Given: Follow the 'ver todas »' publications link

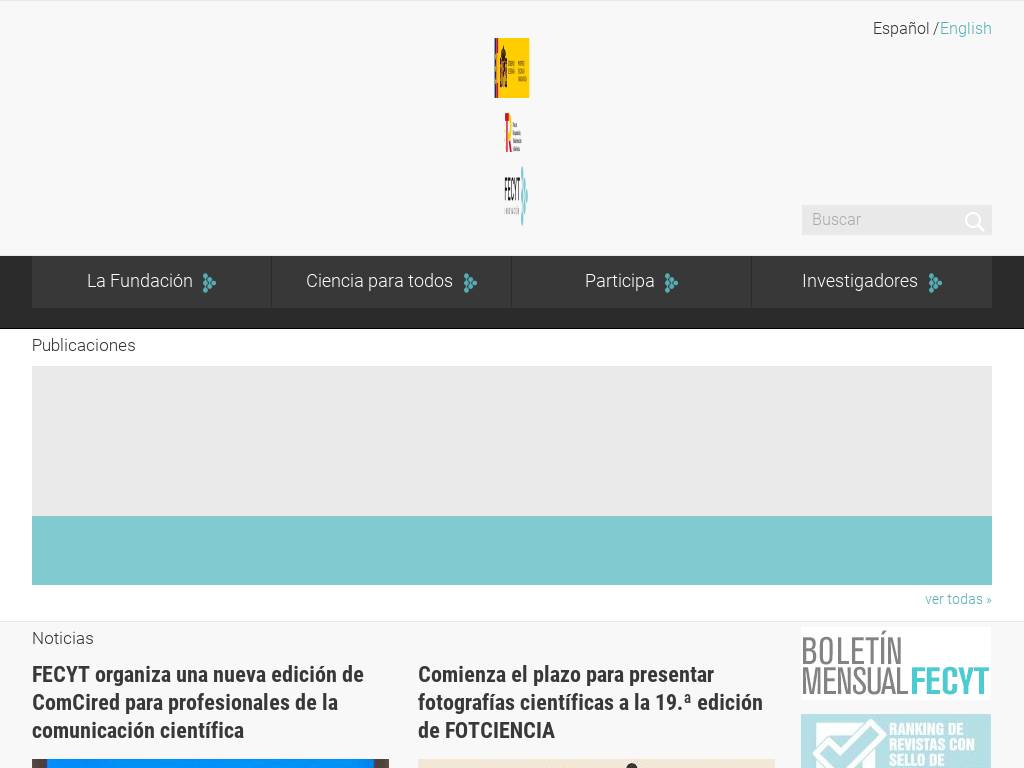Looking at the screenshot, I should [957, 599].
